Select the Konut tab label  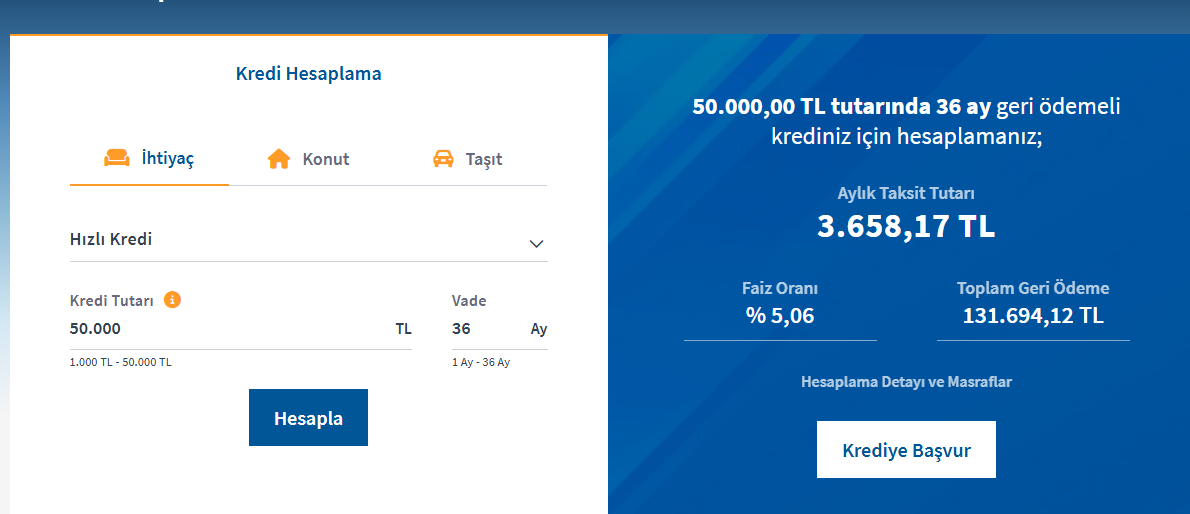click(326, 159)
